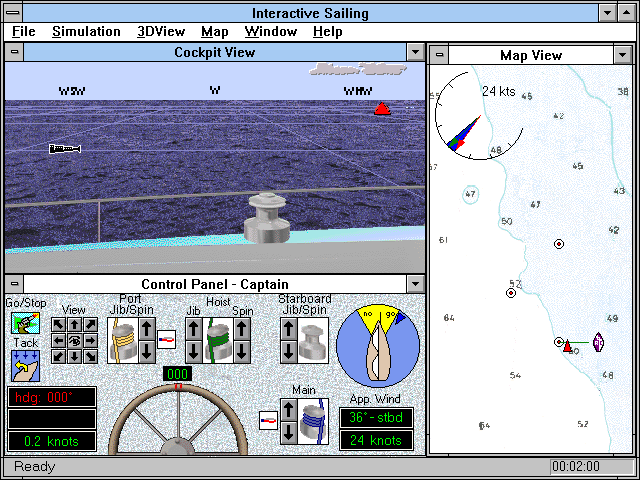
Task: Click the no-go apparent wind boat indicator
Action: tap(378, 345)
